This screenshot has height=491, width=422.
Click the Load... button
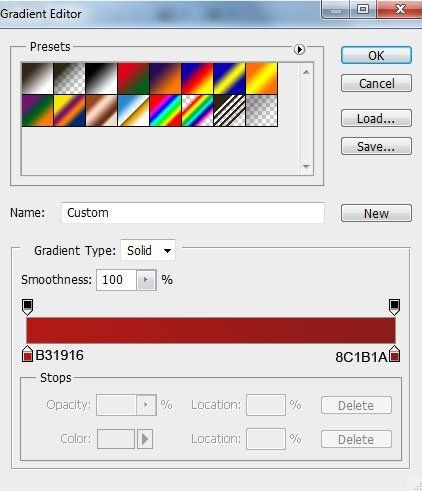coord(376,118)
